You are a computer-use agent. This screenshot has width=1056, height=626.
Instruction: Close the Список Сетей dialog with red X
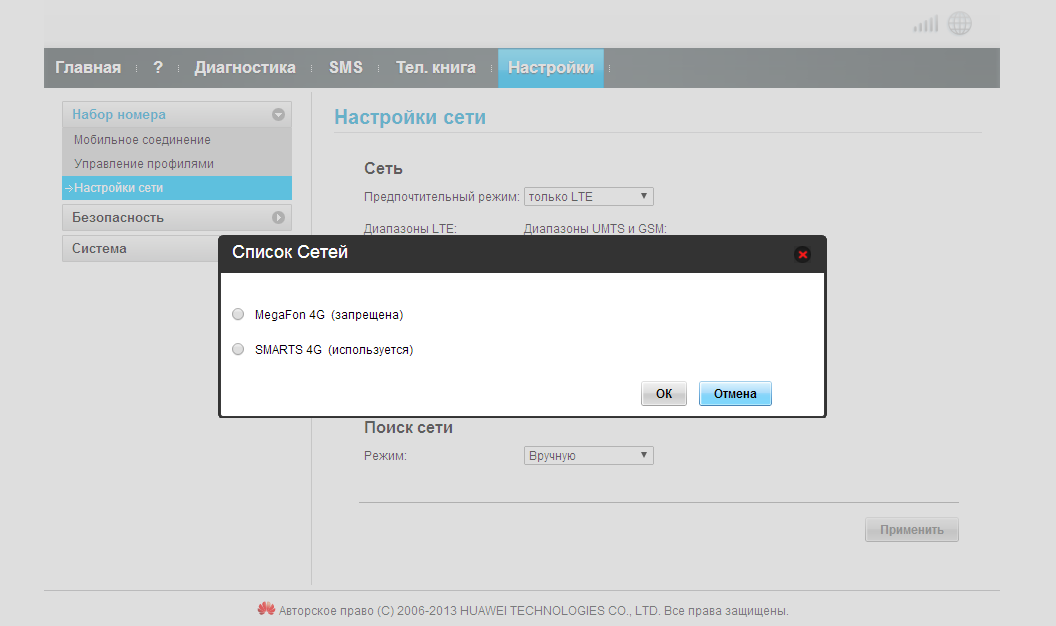[802, 254]
